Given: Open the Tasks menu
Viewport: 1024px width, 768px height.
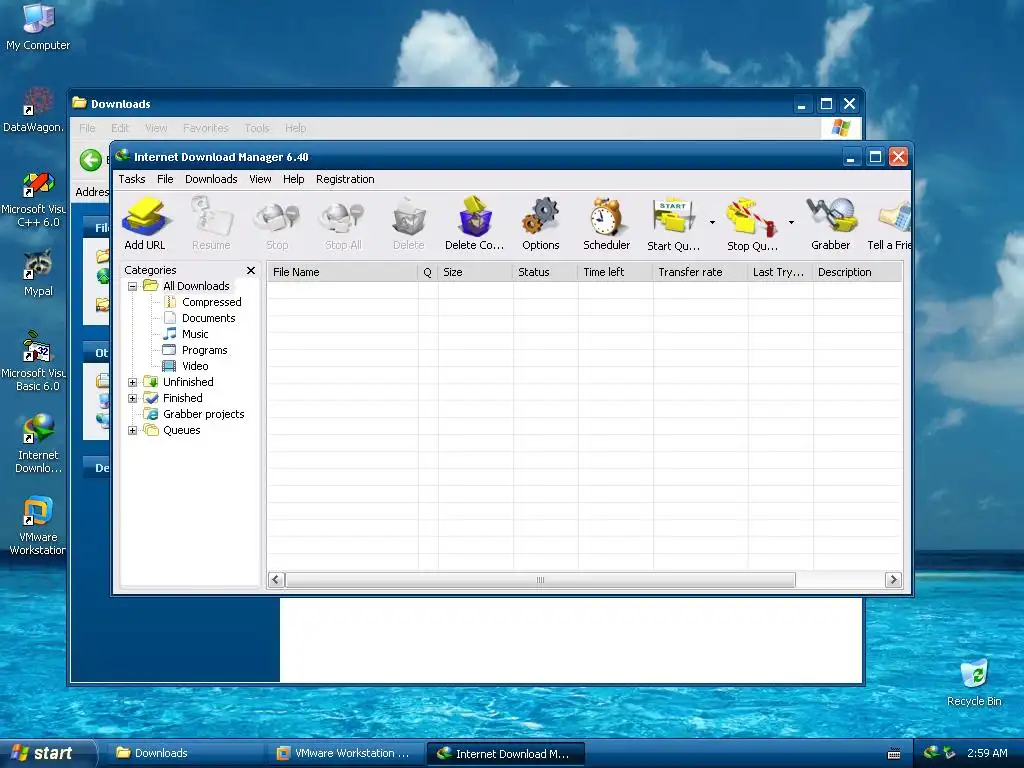Looking at the screenshot, I should point(132,179).
